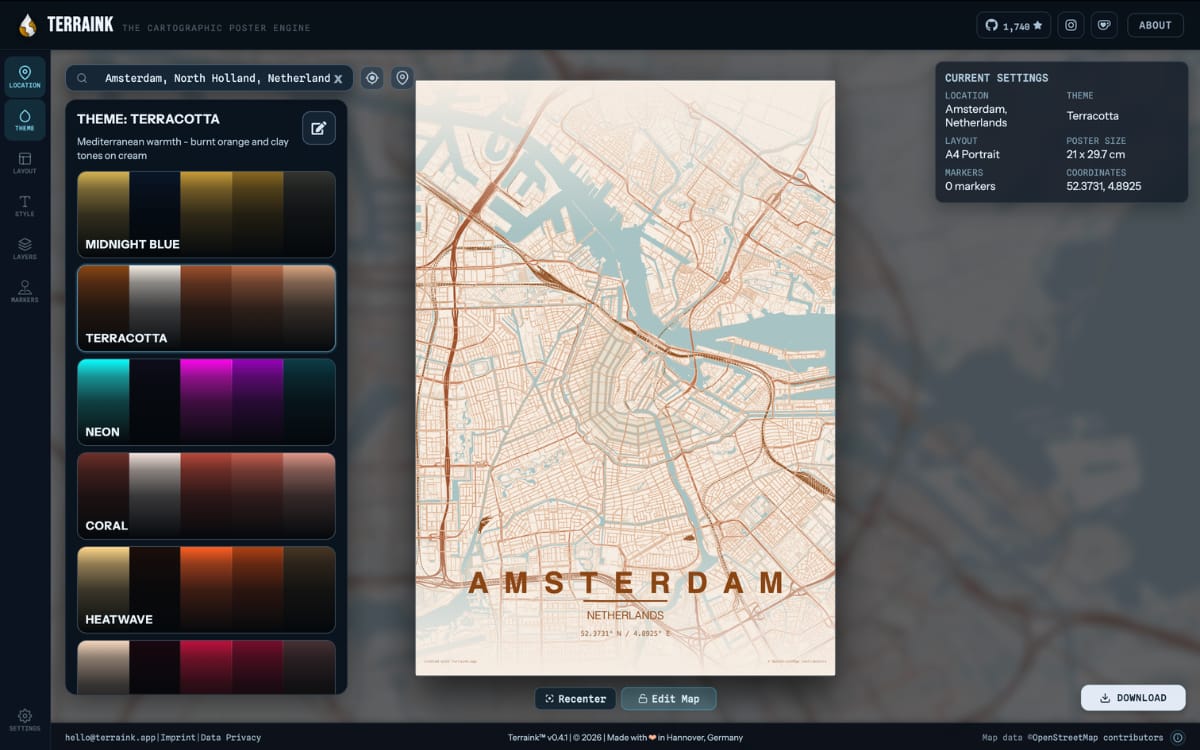Open Settings gear in sidebar
The height and width of the screenshot is (750, 1200).
pos(25,720)
